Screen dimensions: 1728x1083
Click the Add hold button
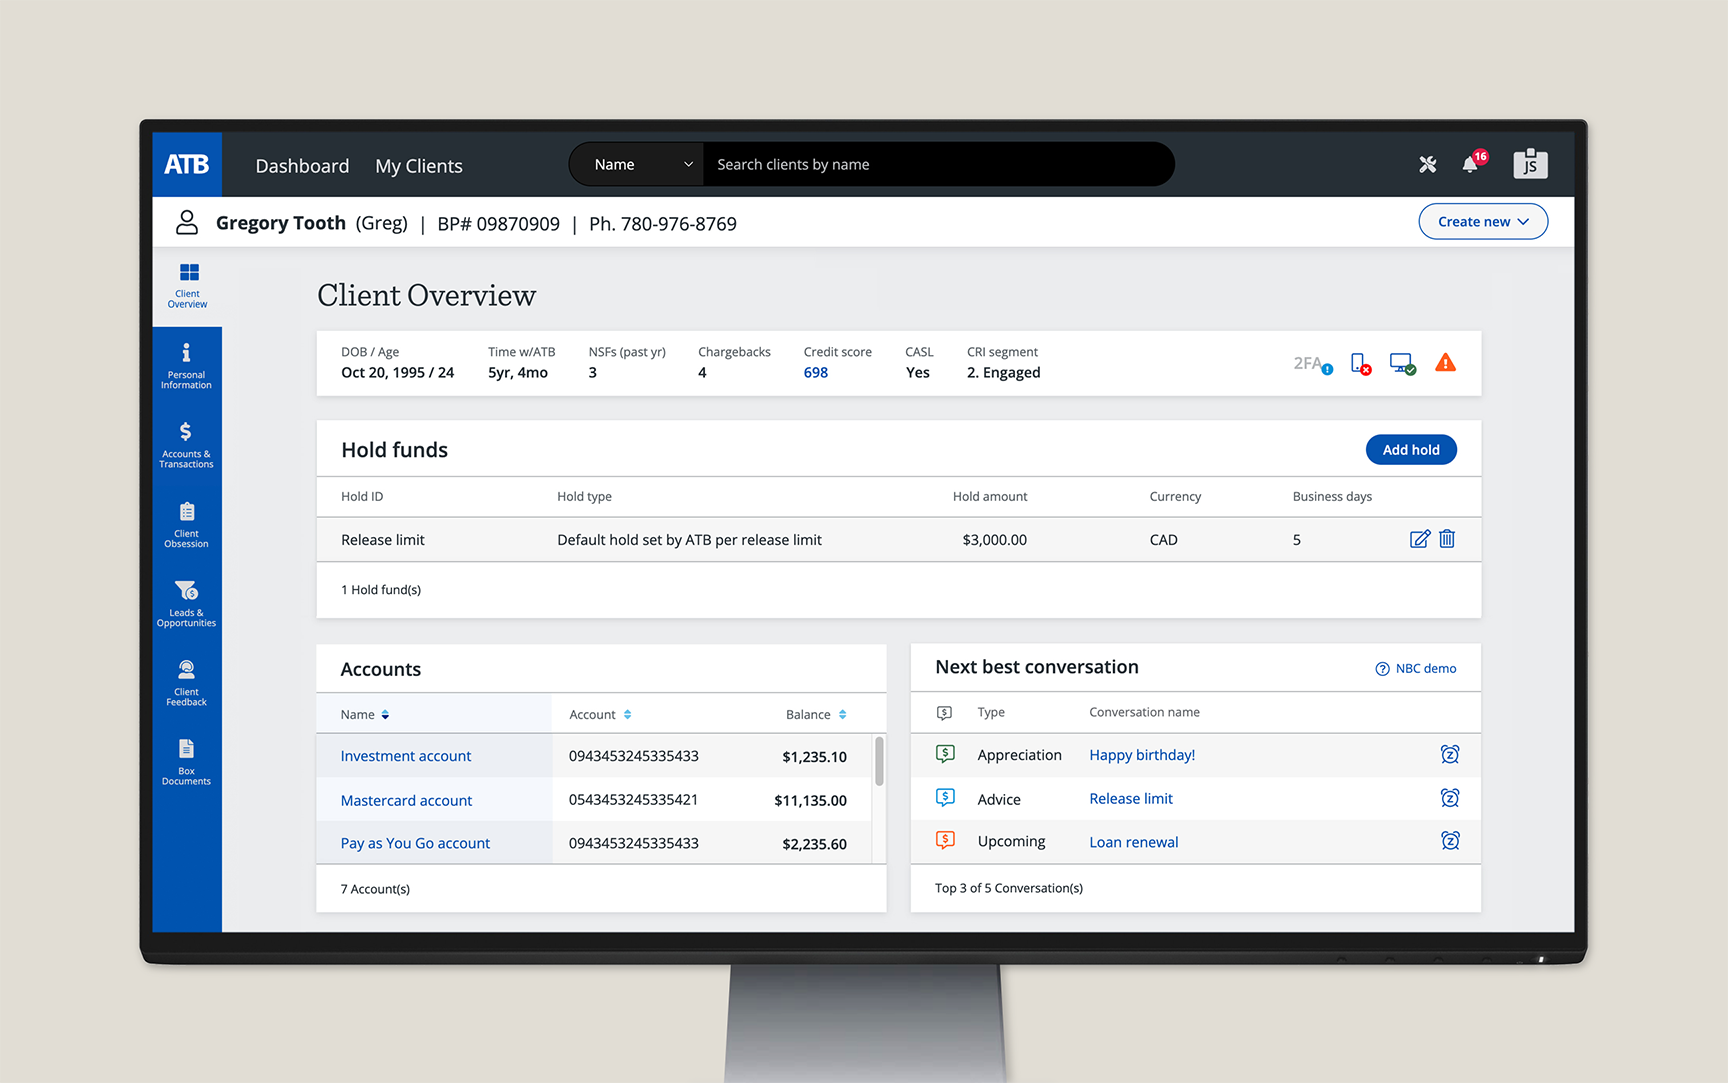point(1411,449)
